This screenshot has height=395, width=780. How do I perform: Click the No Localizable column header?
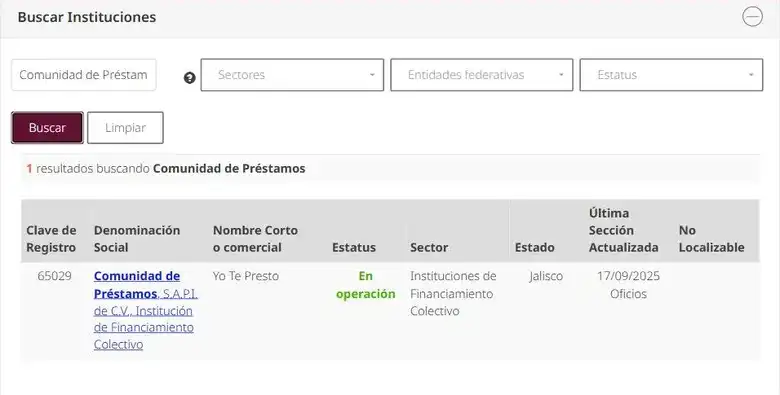pyautogui.click(x=711, y=239)
